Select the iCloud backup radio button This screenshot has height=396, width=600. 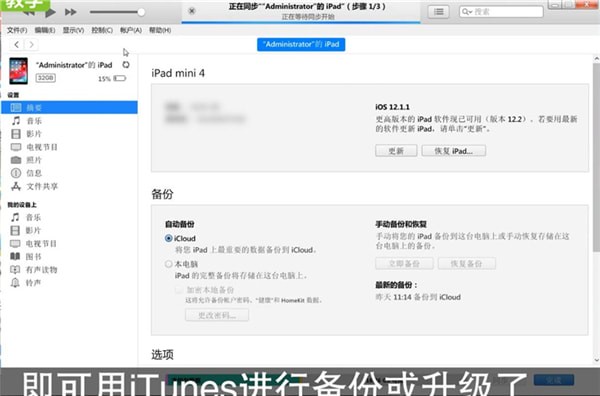168,238
